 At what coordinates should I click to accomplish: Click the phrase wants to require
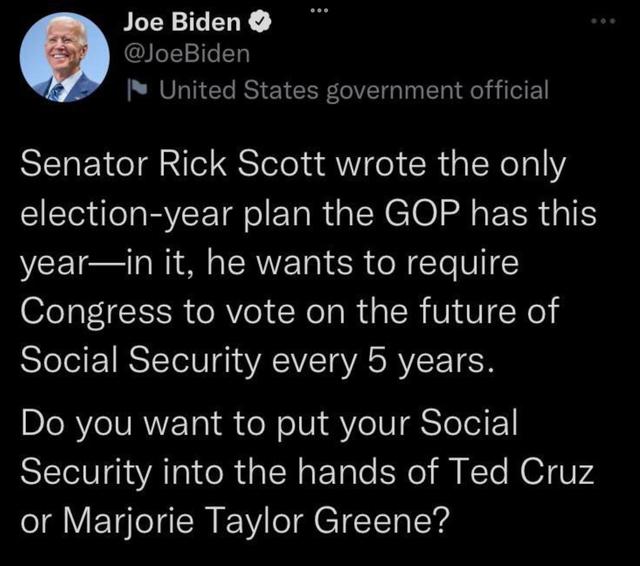point(389,263)
